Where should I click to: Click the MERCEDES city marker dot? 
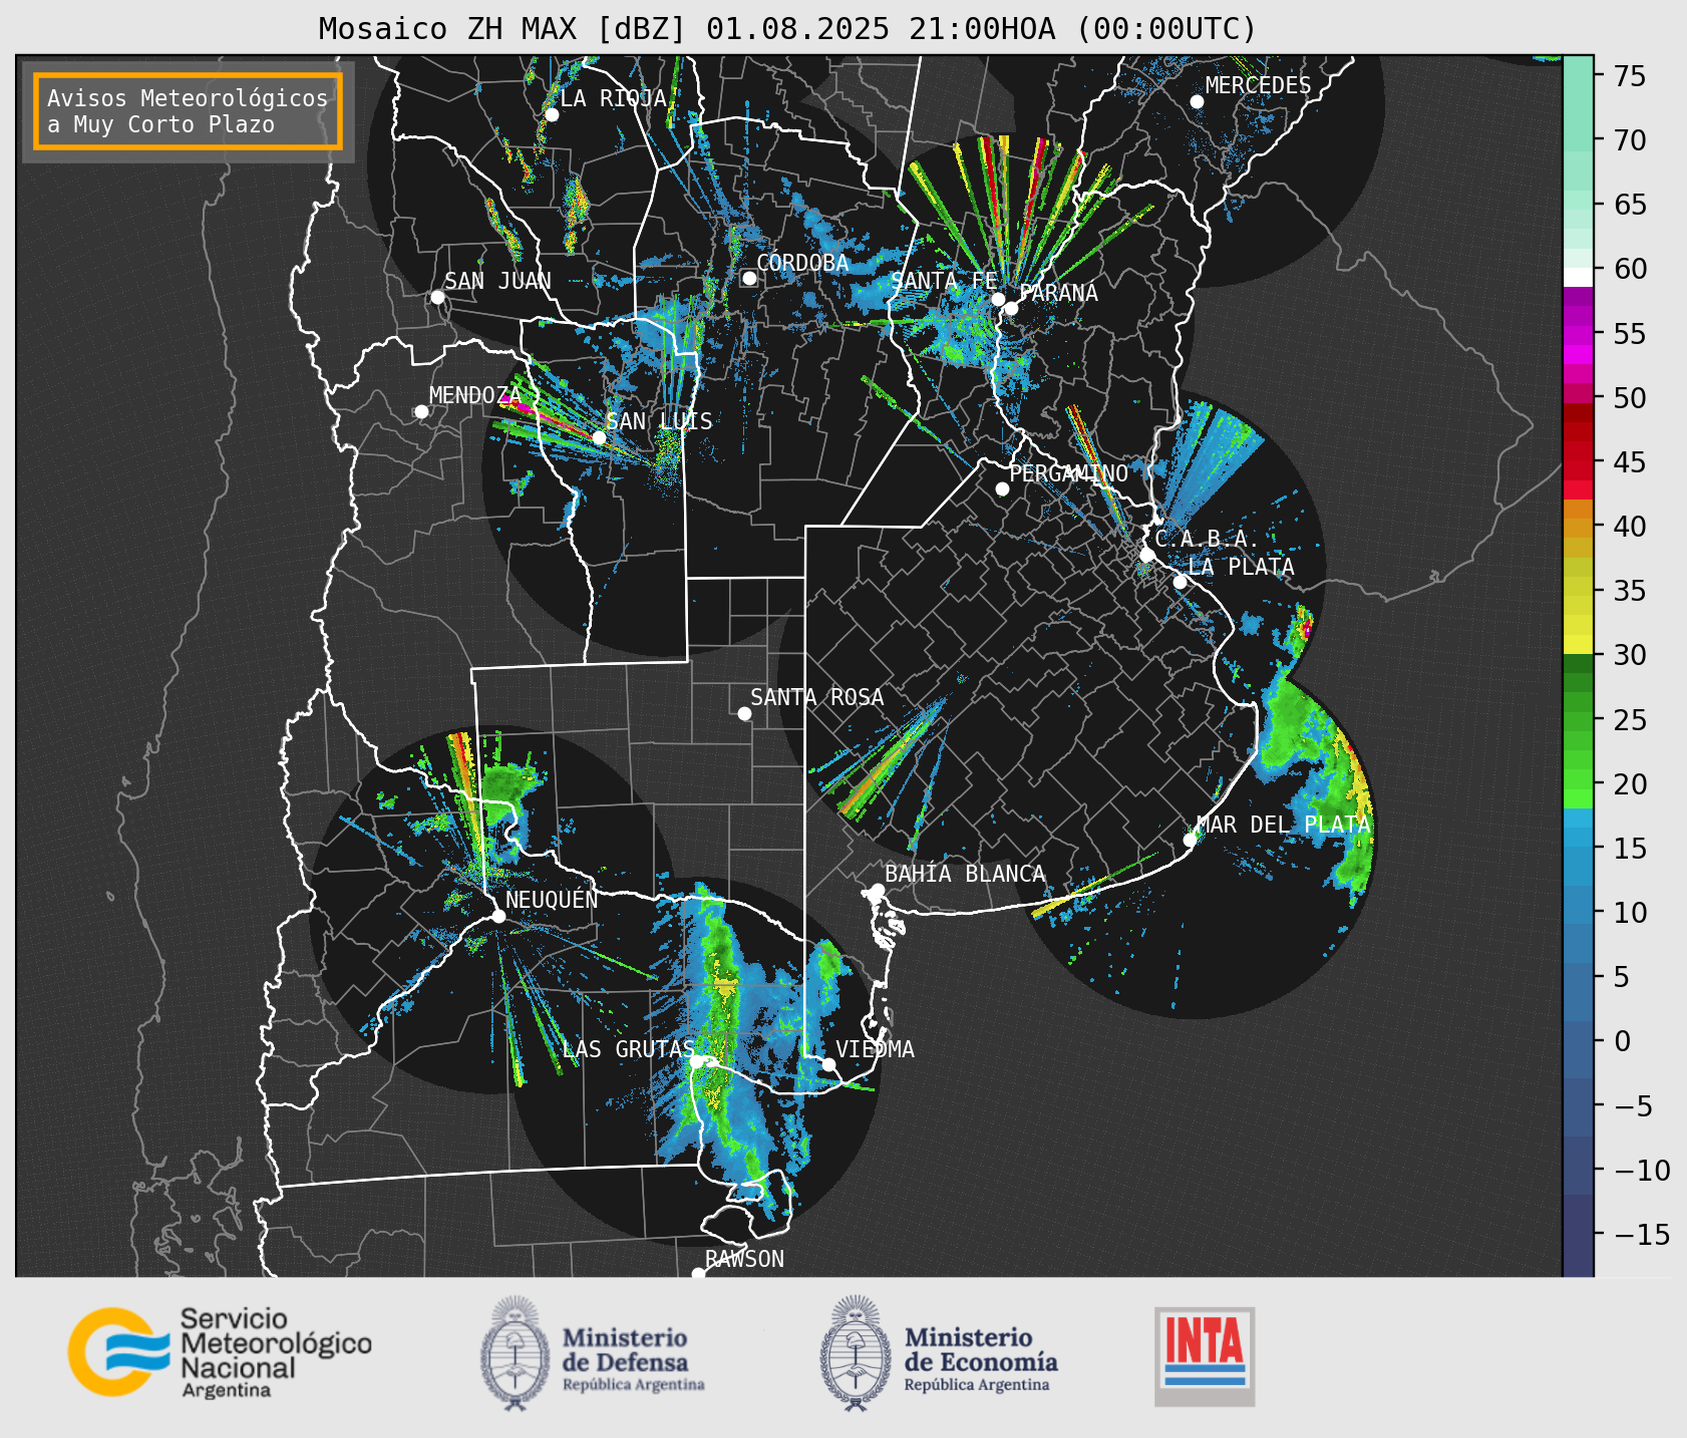(1196, 102)
